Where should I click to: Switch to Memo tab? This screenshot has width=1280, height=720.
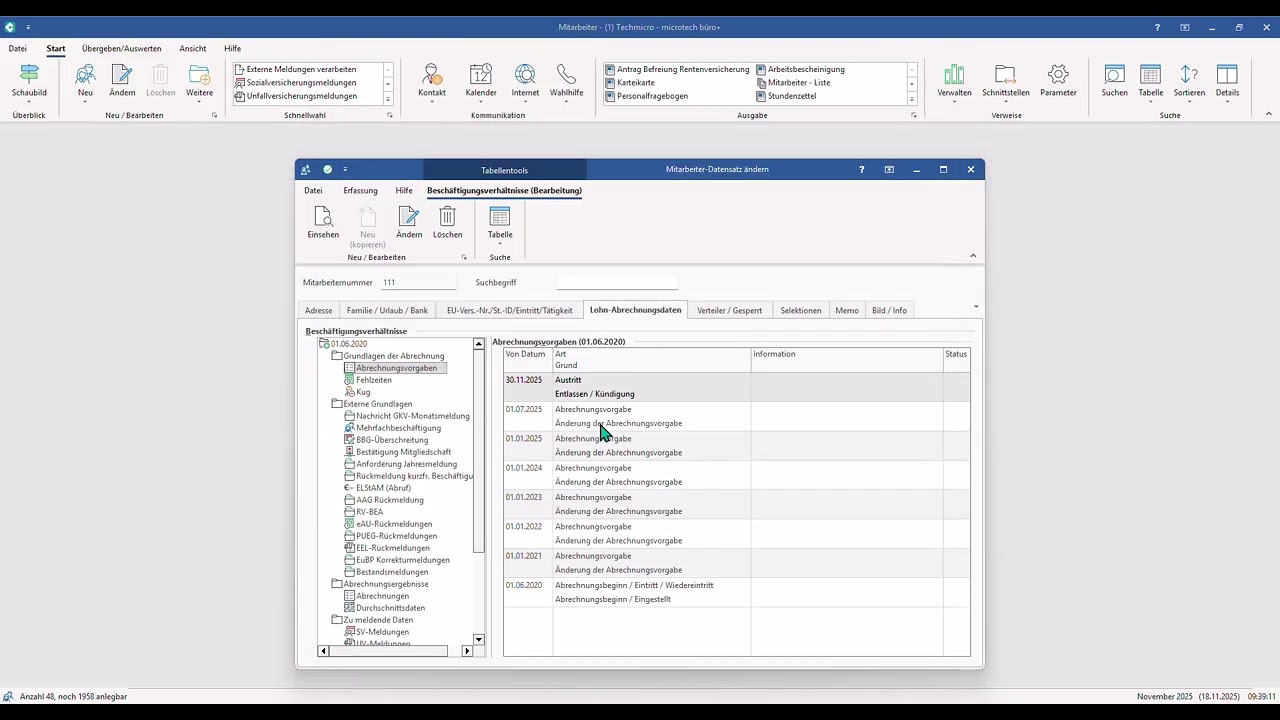(x=847, y=310)
